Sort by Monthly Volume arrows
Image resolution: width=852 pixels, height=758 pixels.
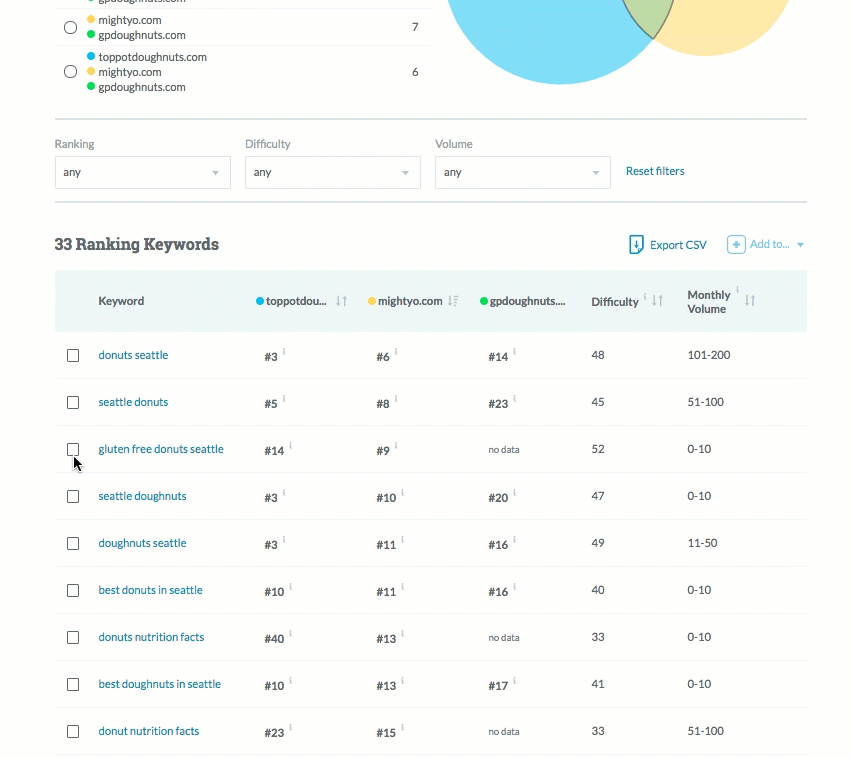[x=750, y=301]
